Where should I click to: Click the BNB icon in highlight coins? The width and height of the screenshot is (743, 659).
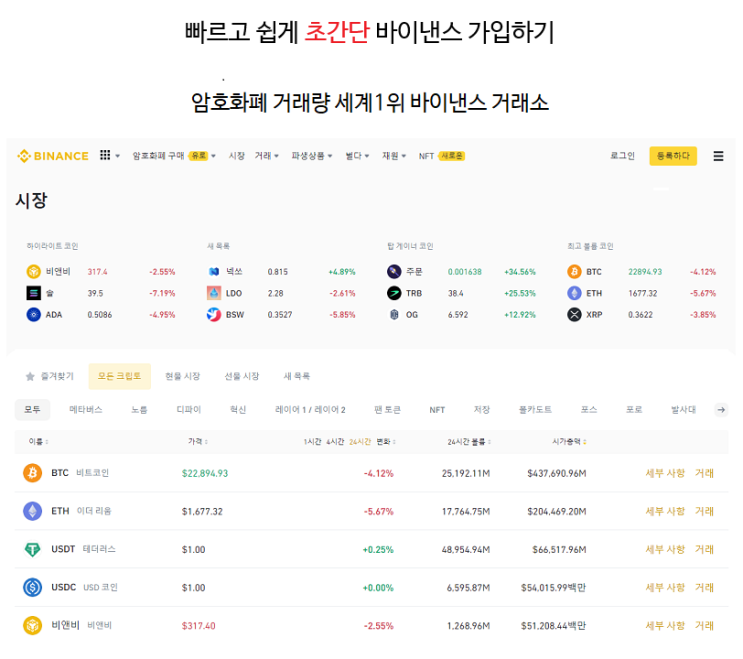pos(33,271)
